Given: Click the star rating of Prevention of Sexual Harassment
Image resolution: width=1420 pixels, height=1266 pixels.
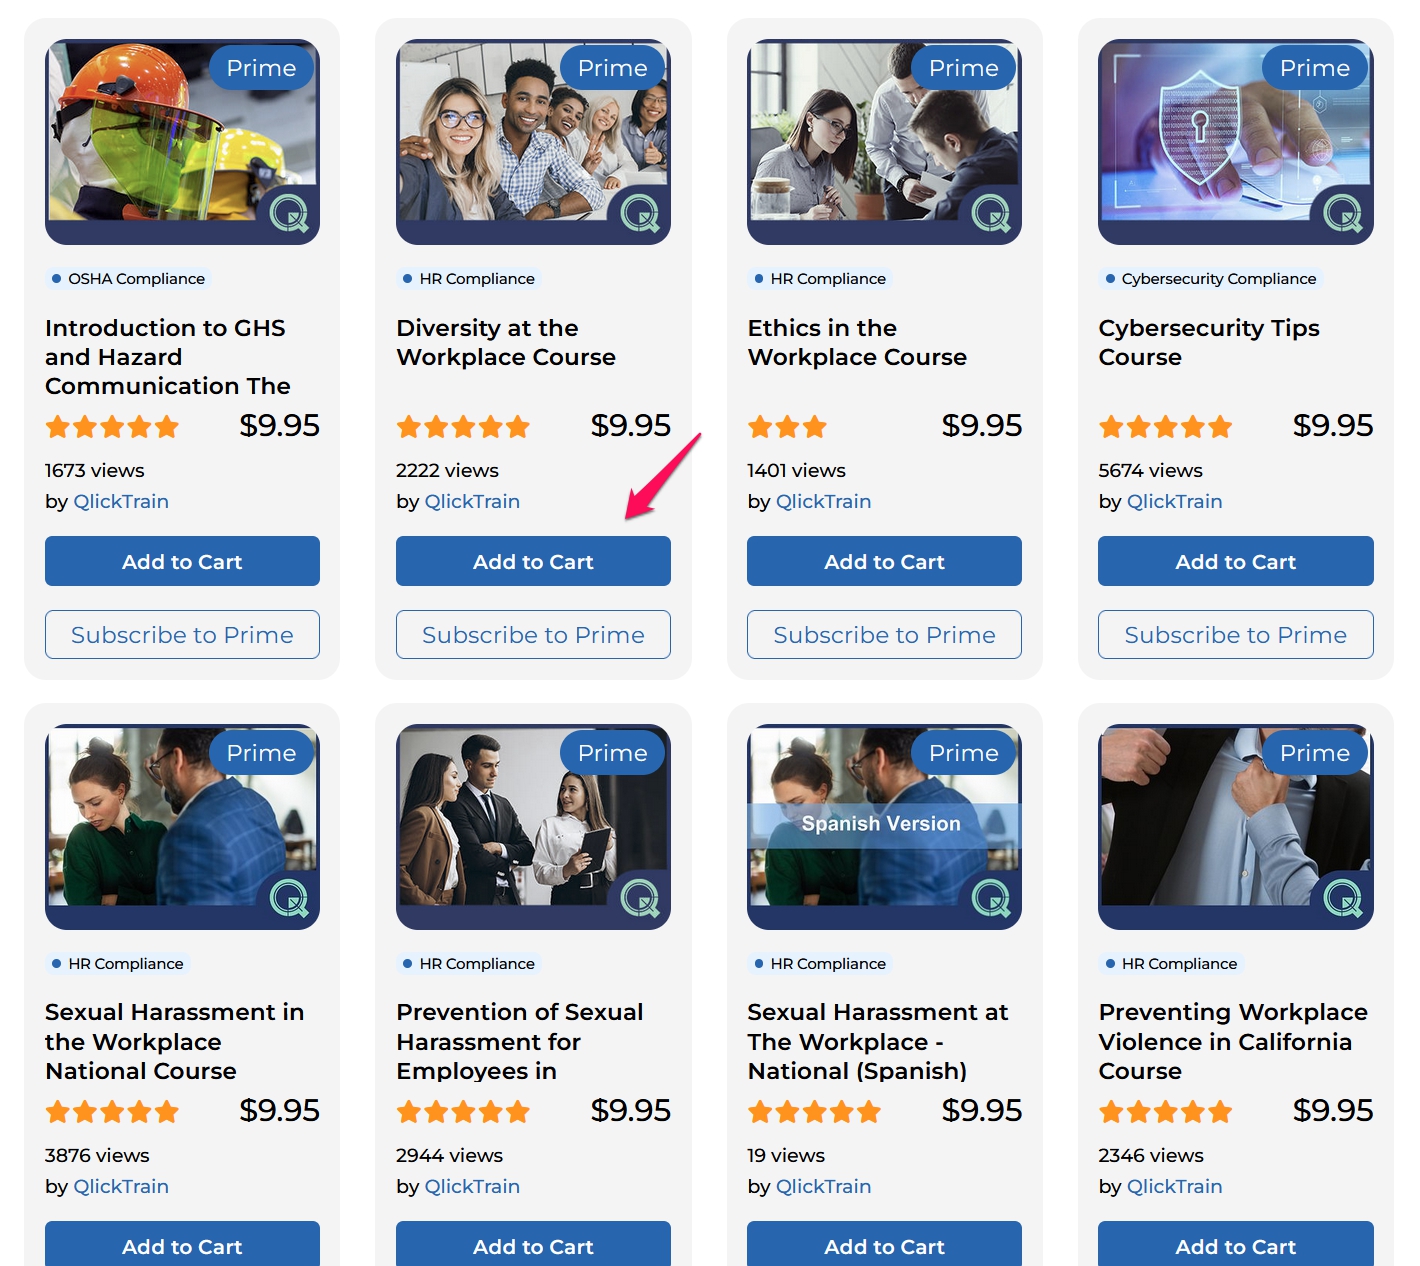Looking at the screenshot, I should tap(463, 1112).
